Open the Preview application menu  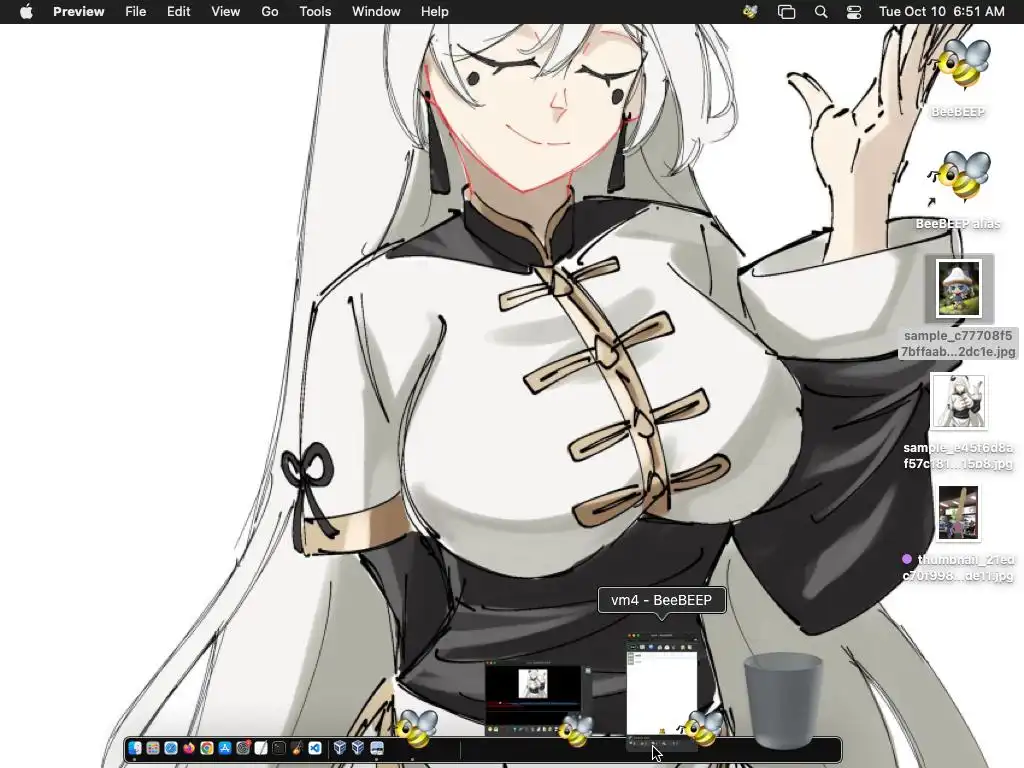(x=78, y=11)
